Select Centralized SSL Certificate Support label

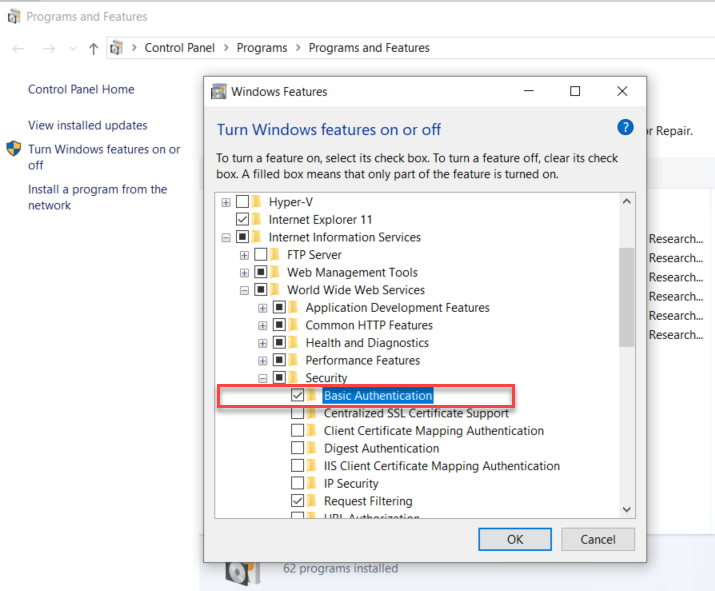416,413
